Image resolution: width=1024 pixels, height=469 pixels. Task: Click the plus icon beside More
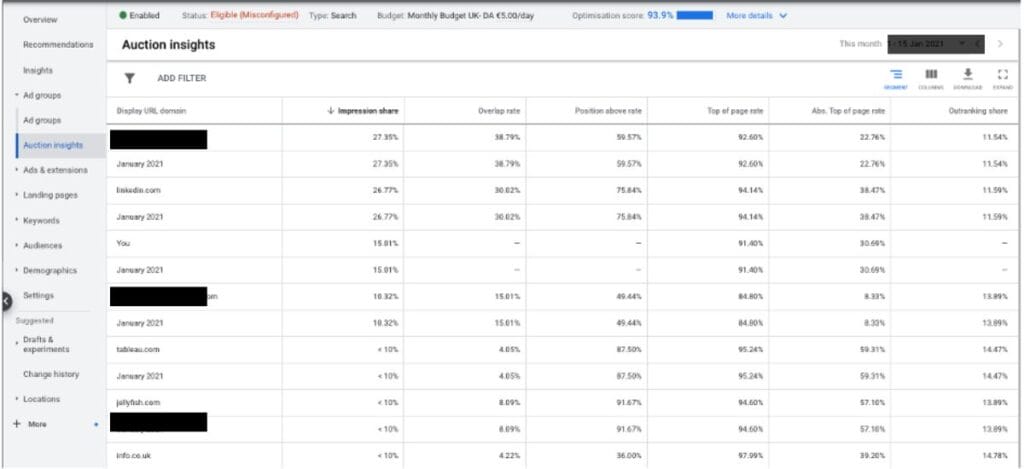pos(17,424)
